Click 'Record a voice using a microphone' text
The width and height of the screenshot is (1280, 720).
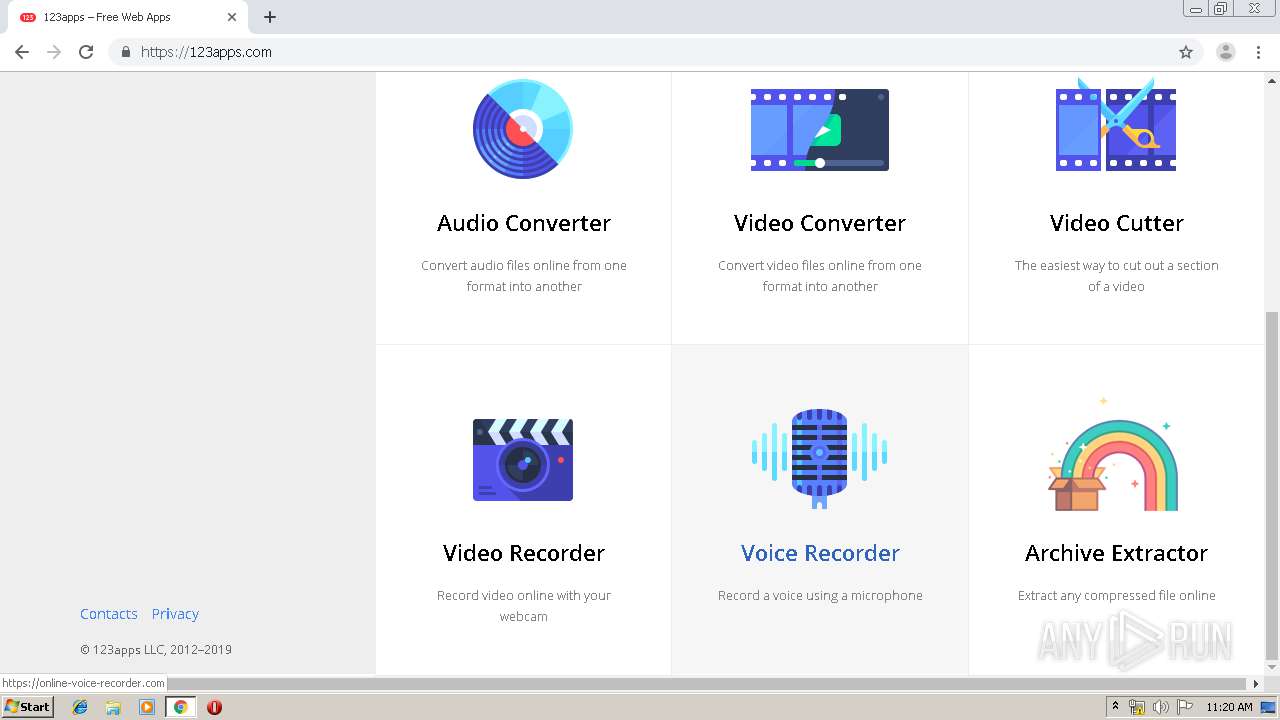tap(820, 595)
